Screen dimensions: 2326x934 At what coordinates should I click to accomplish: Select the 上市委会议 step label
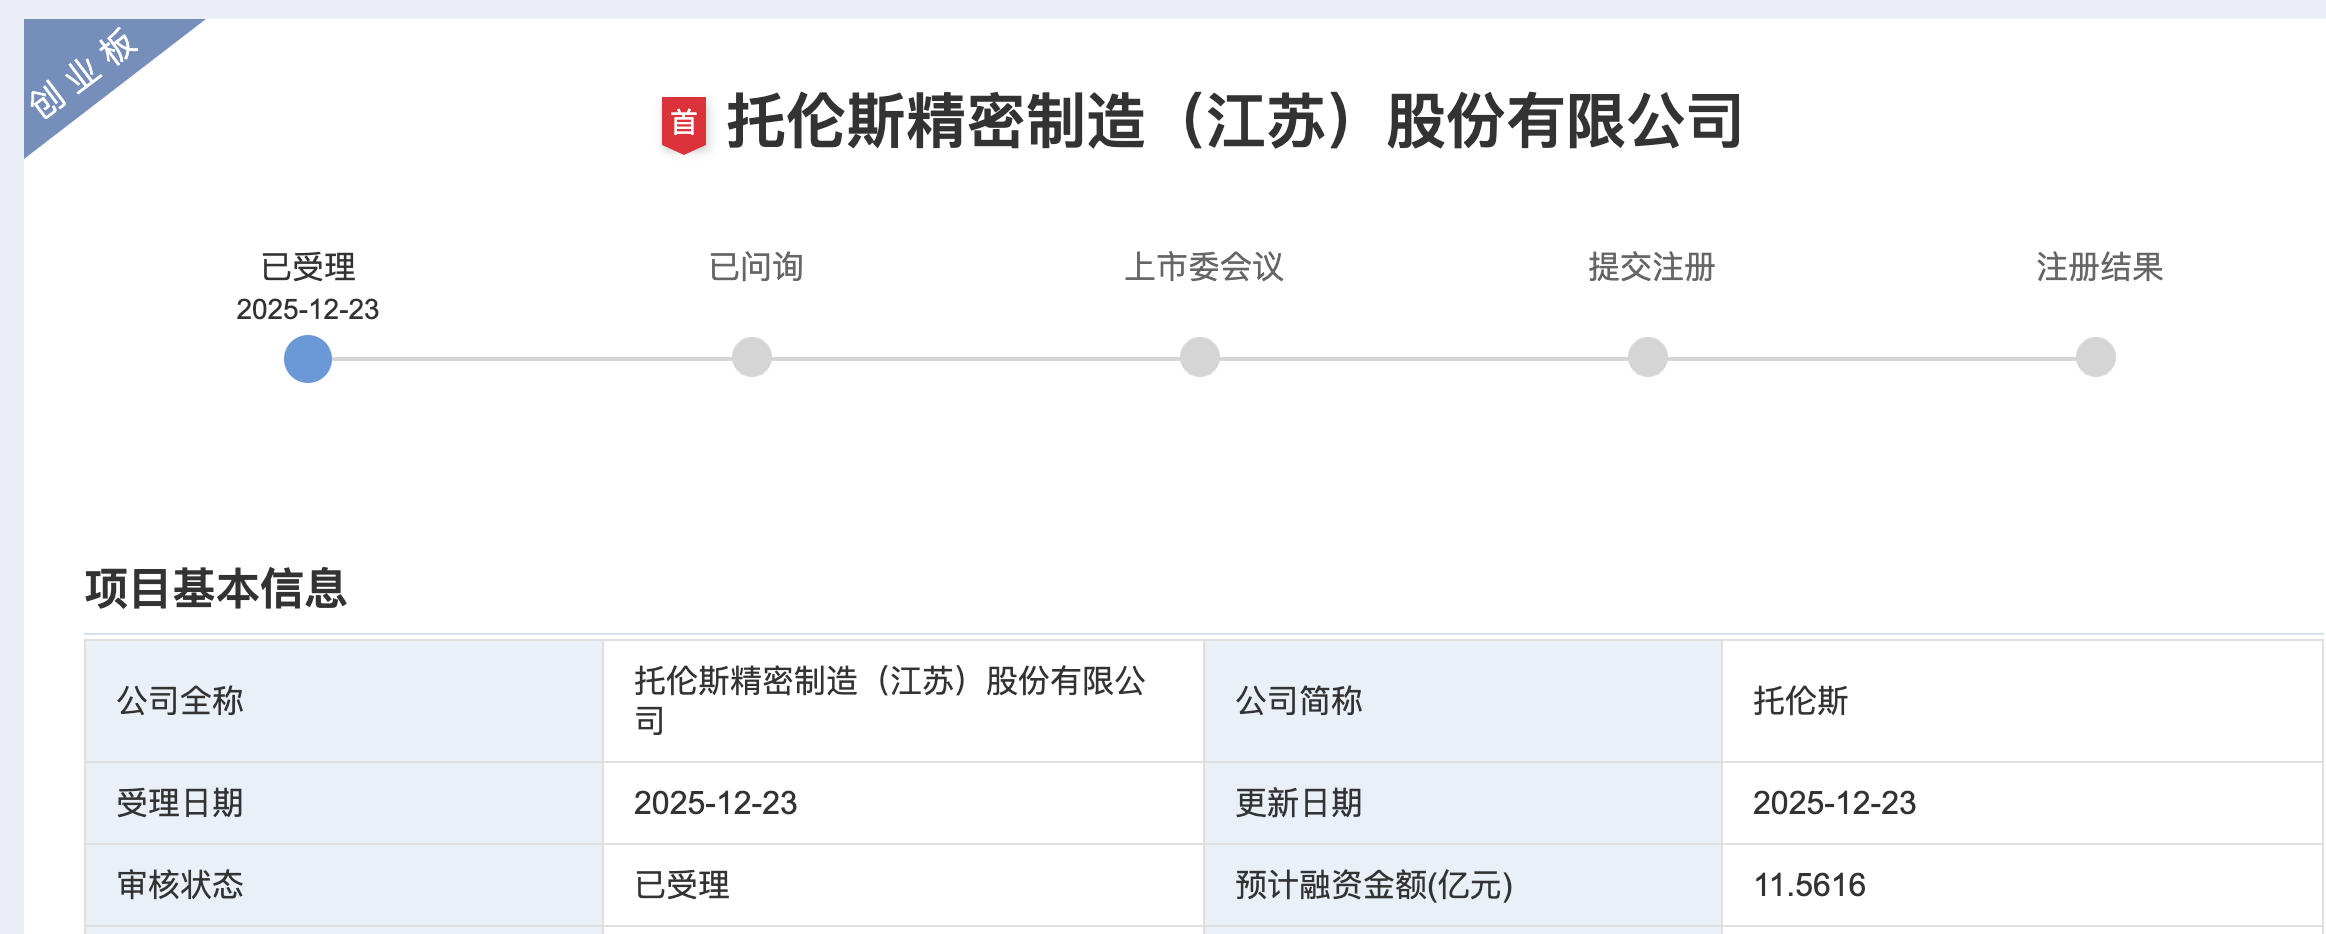tap(1204, 267)
